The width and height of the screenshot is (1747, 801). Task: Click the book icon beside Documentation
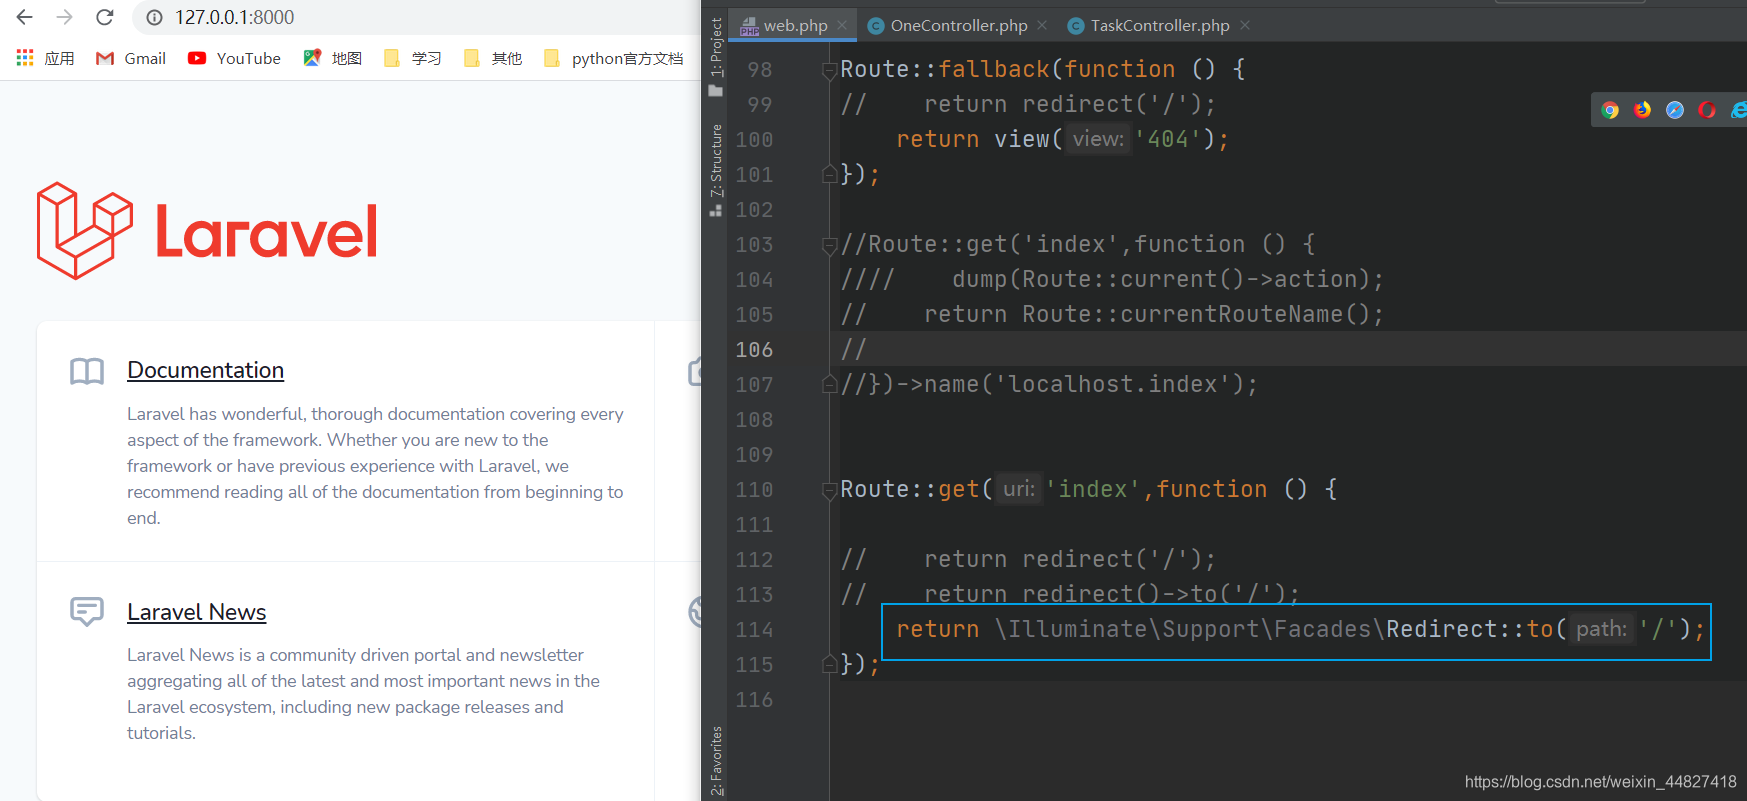coord(87,372)
